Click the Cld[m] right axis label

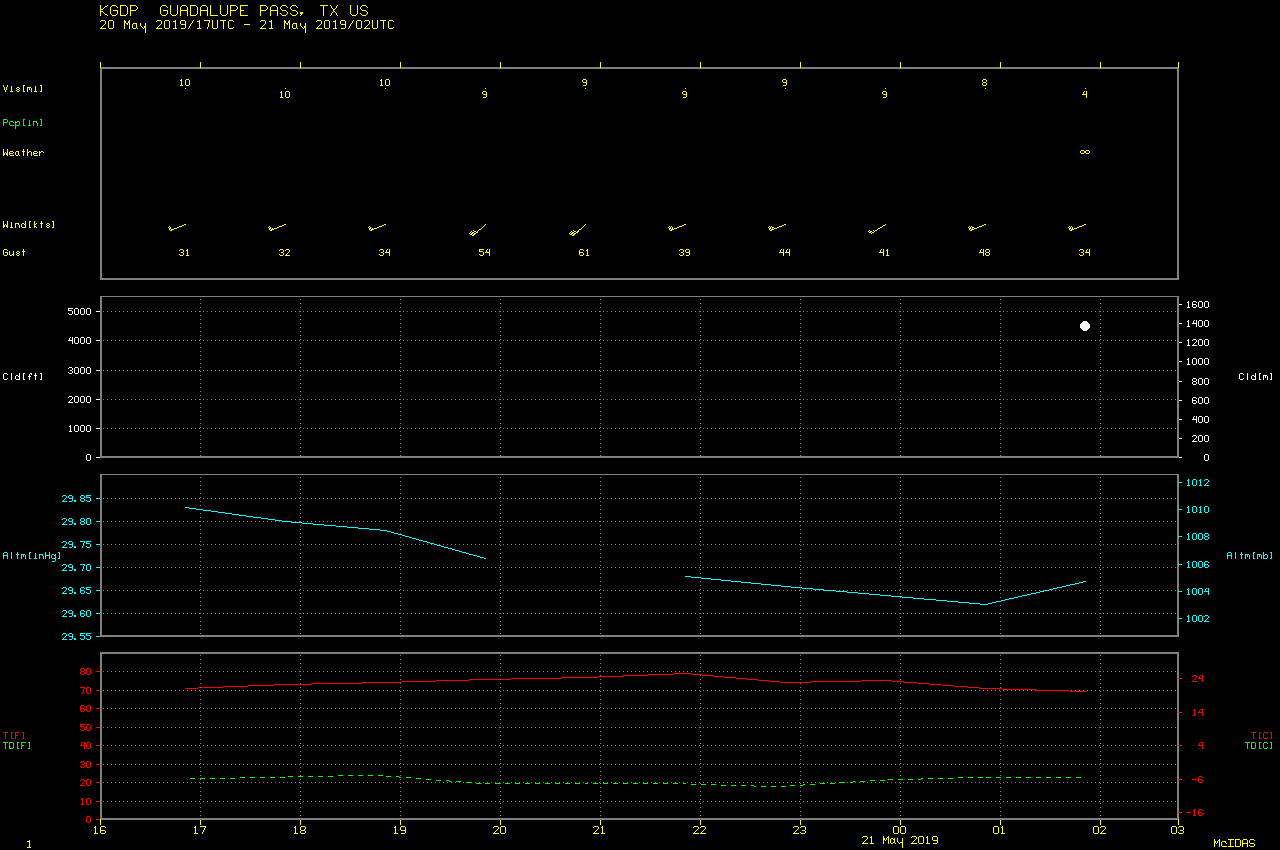coord(1255,377)
